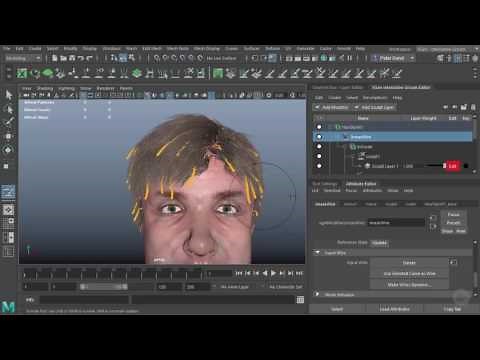Toggle visibility of the third tree row
The image size is (480, 360).
point(319,146)
